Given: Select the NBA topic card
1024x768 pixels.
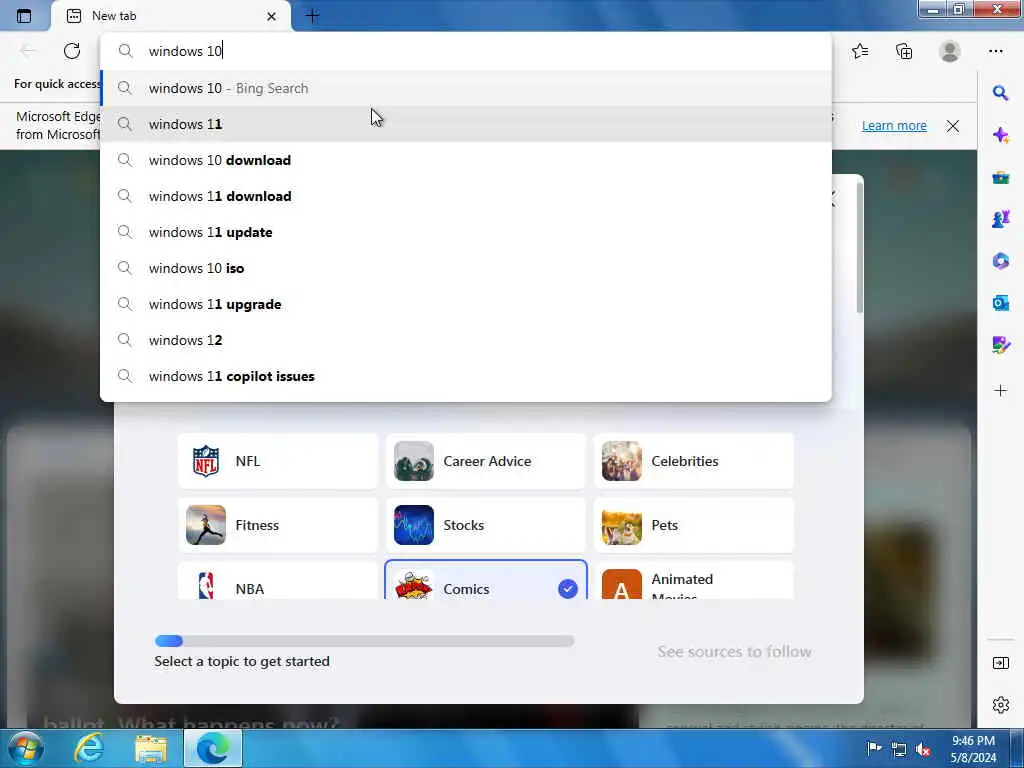Looking at the screenshot, I should click(278, 581).
